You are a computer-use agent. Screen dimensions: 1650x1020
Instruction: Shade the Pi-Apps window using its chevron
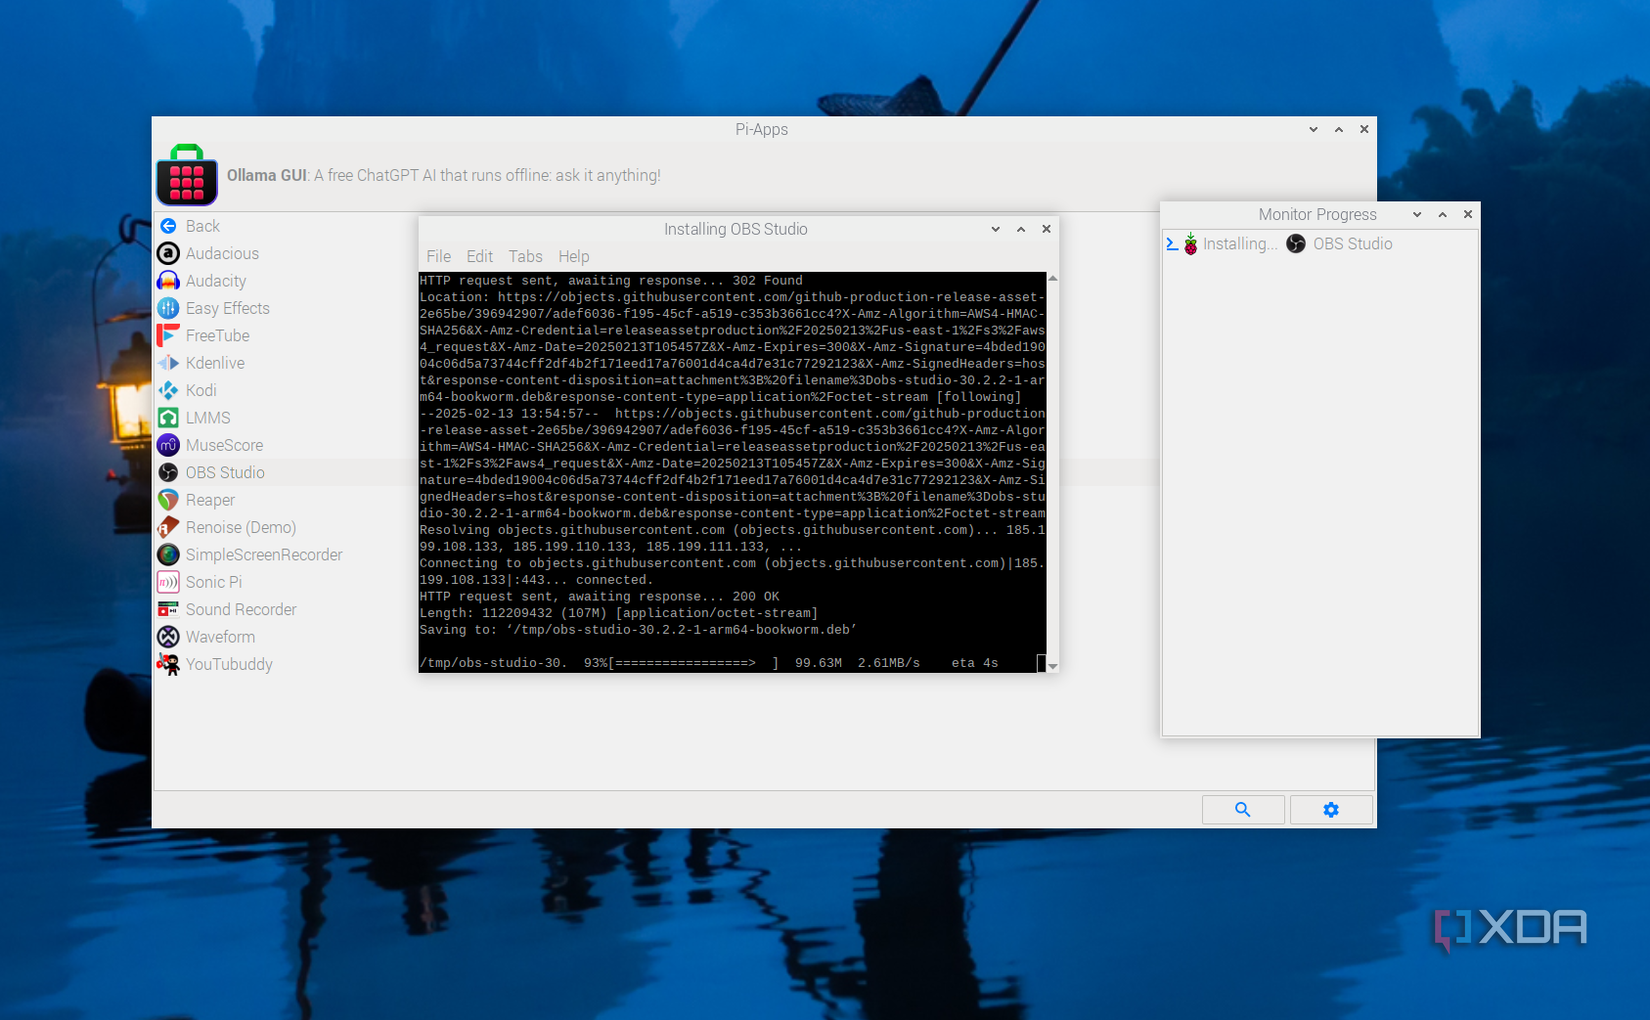(x=1312, y=129)
